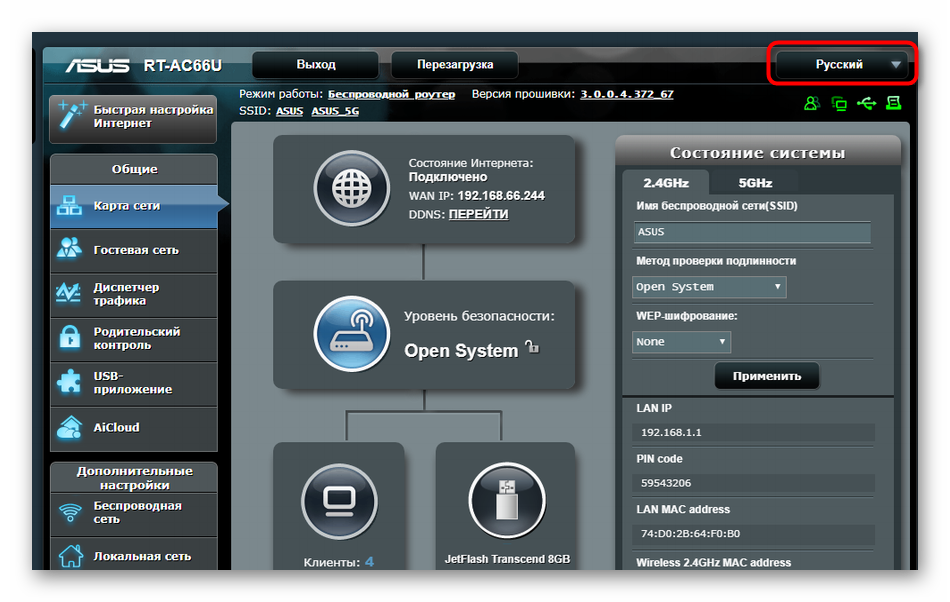Image resolution: width=950 pixels, height=602 pixels.
Task: Expand the authentication method Open System dropdown
Action: (709, 287)
